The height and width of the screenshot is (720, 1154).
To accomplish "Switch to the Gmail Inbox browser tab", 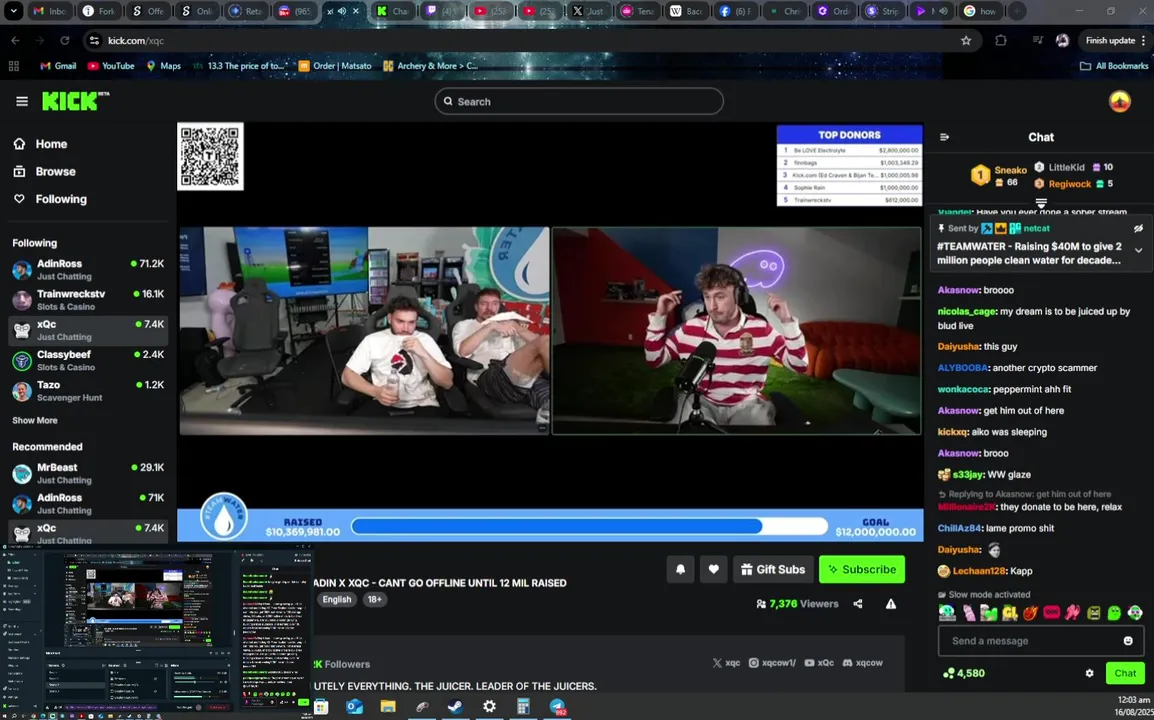I will pyautogui.click(x=49, y=11).
